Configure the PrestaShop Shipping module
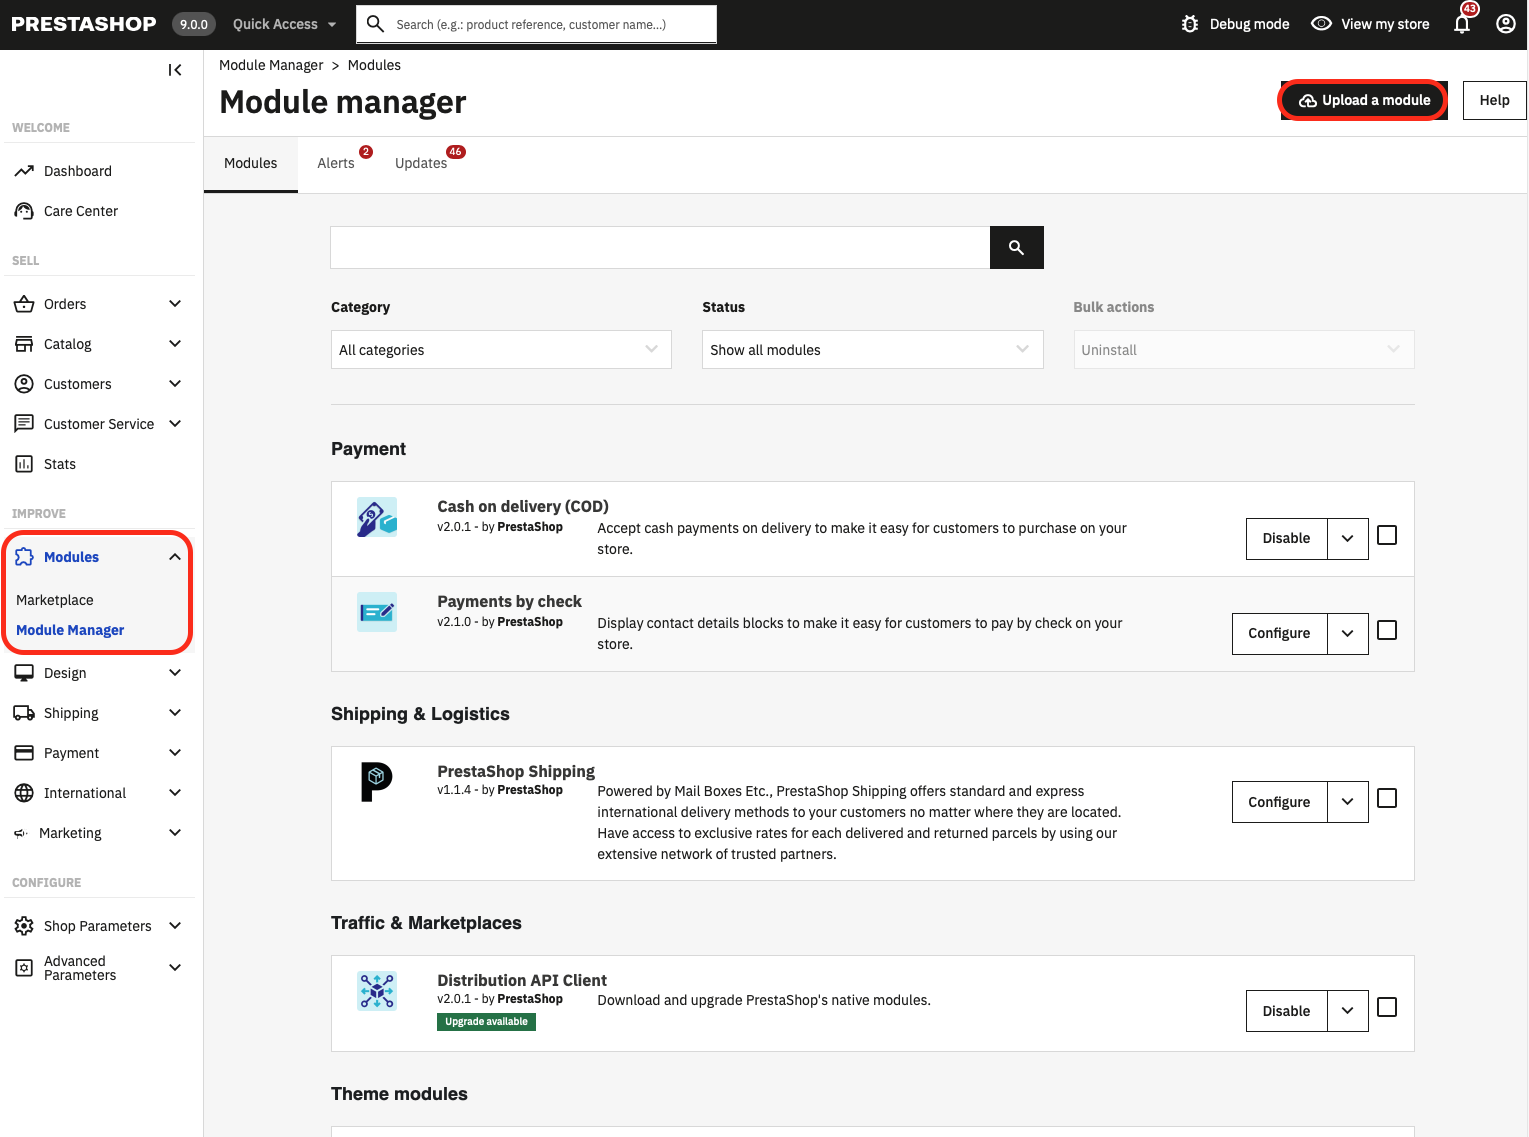1529x1137 pixels. (1279, 802)
